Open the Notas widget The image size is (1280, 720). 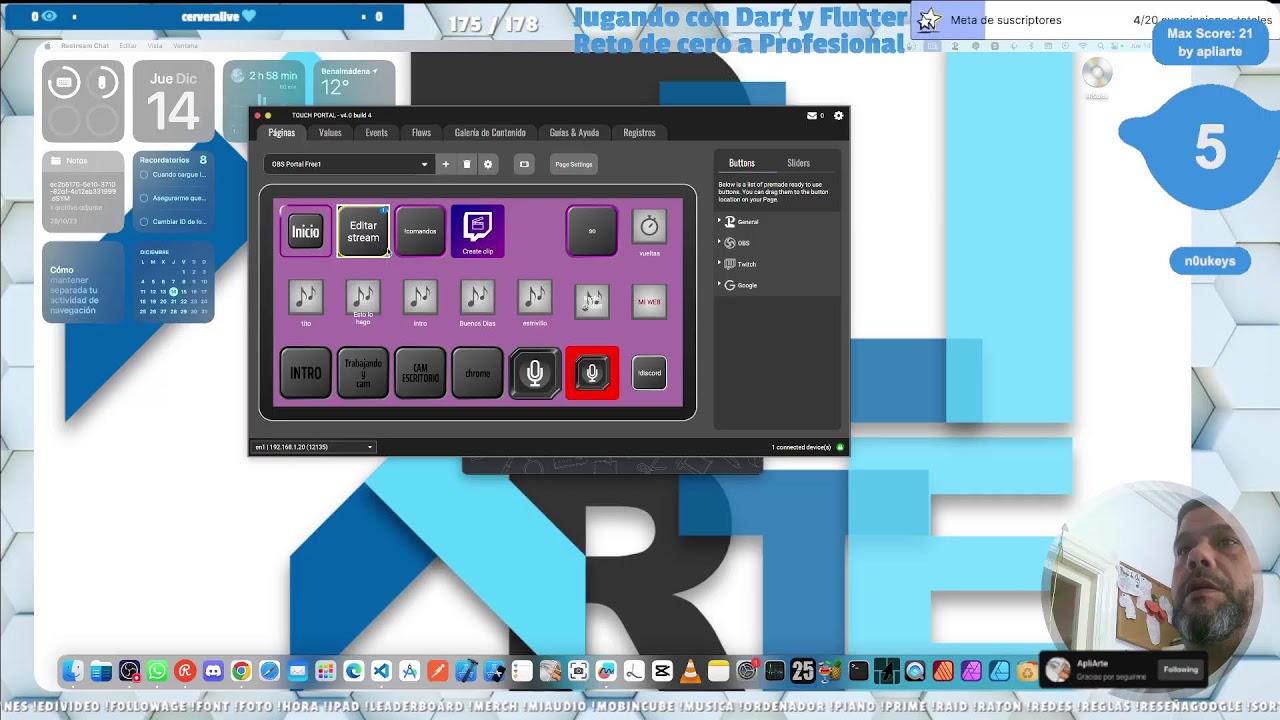[x=83, y=192]
